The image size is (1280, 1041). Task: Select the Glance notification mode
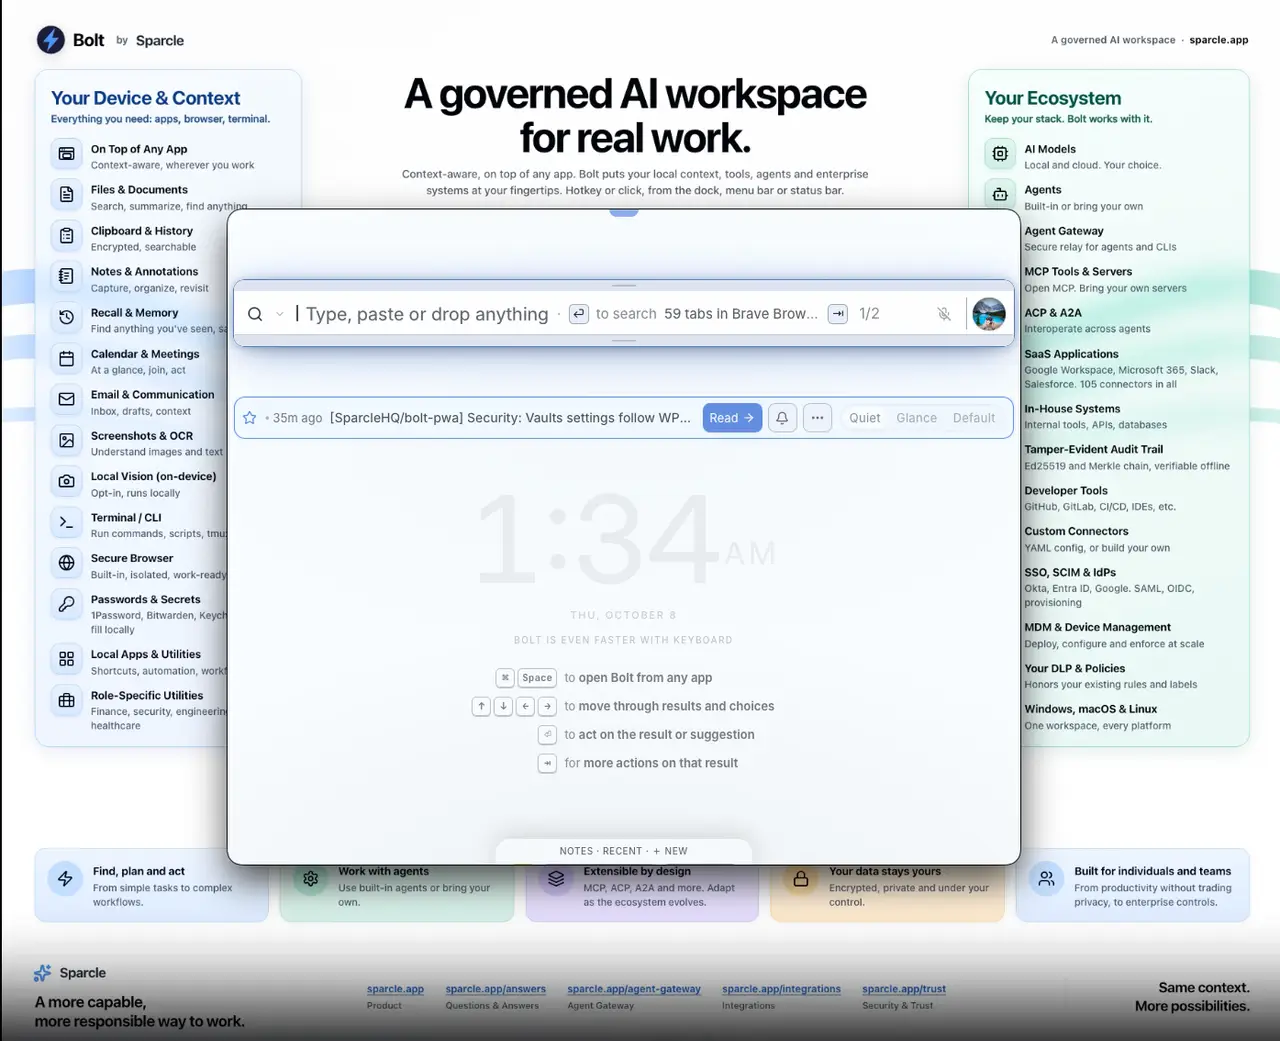click(x=917, y=418)
